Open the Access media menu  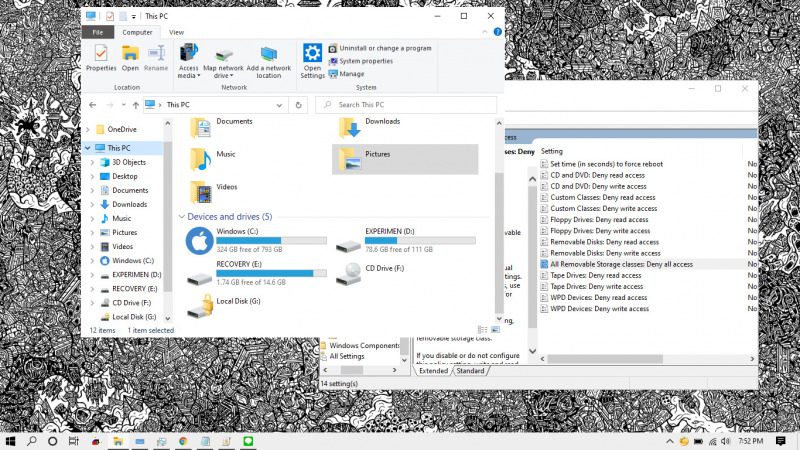[x=188, y=61]
